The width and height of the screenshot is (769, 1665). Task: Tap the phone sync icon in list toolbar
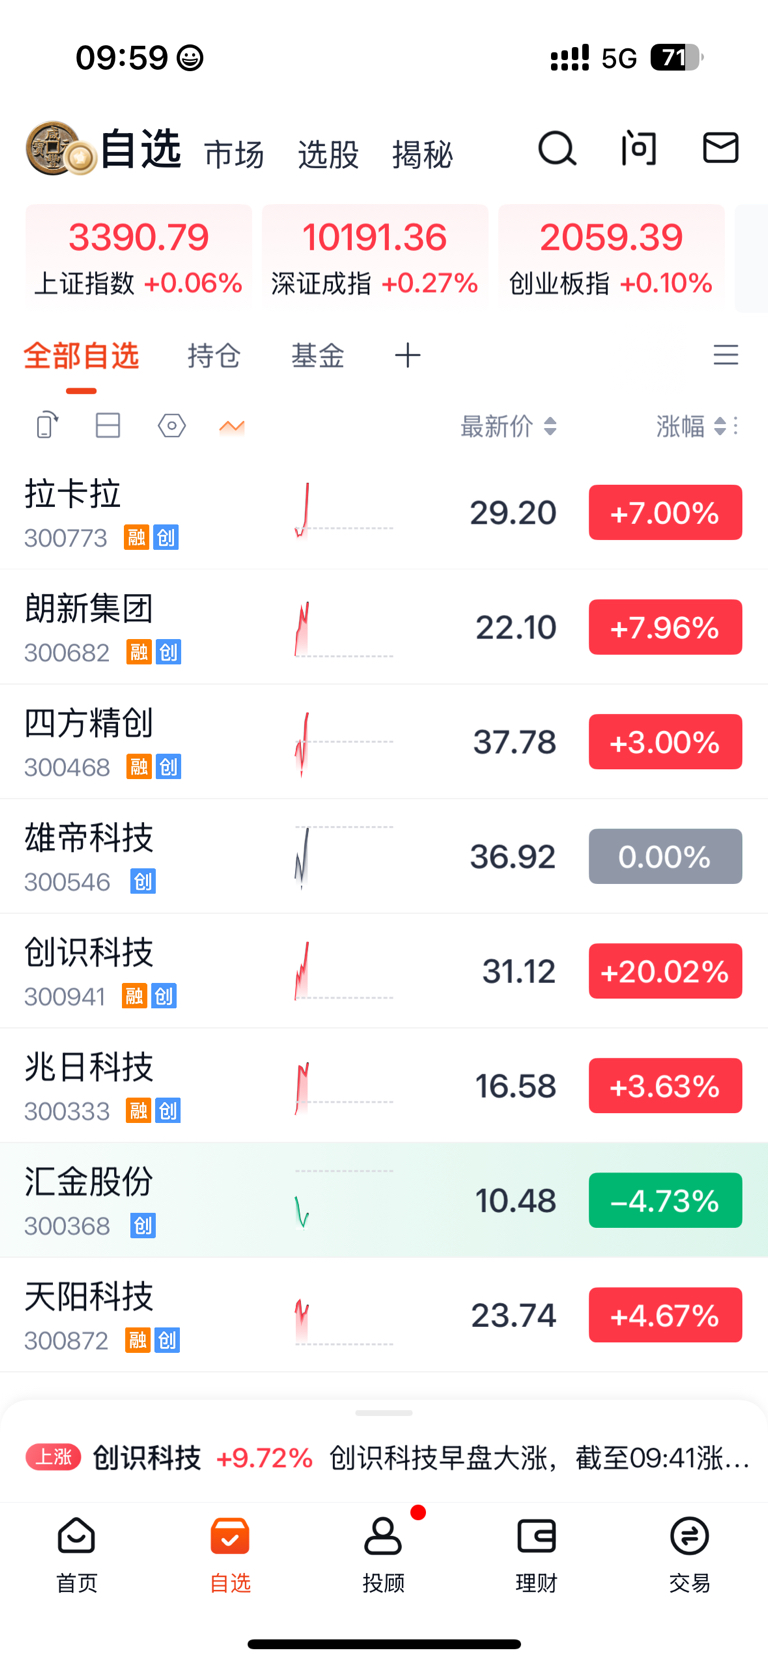47,426
